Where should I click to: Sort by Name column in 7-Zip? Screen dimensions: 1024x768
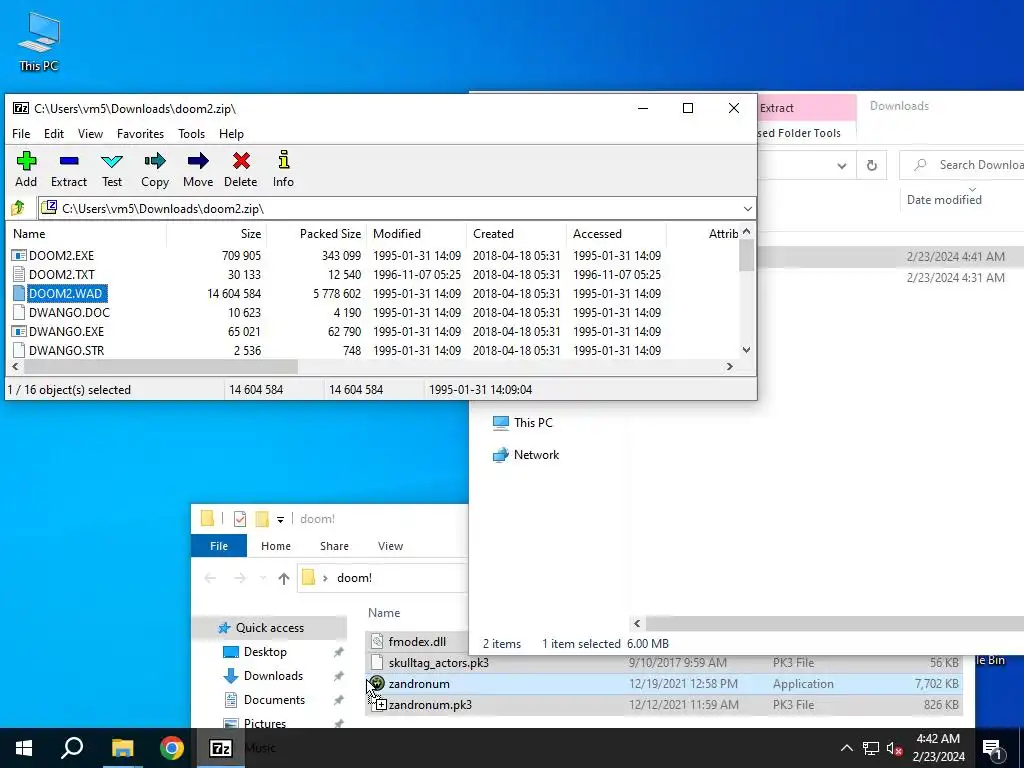(86, 234)
